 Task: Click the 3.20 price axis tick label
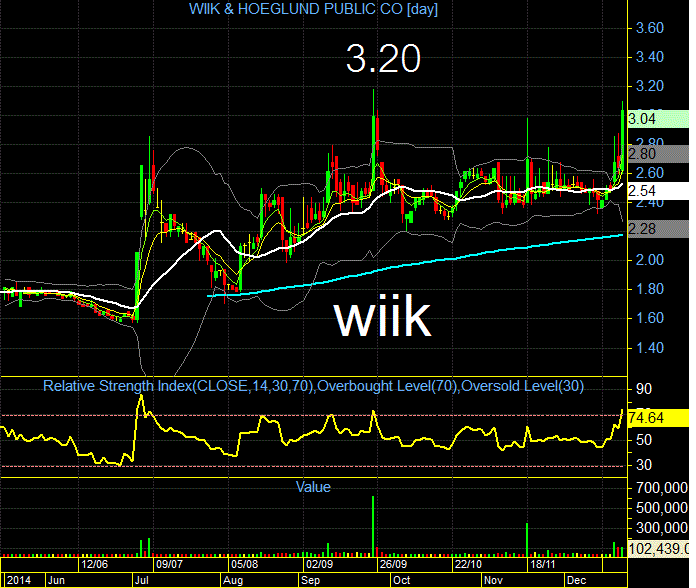649,86
